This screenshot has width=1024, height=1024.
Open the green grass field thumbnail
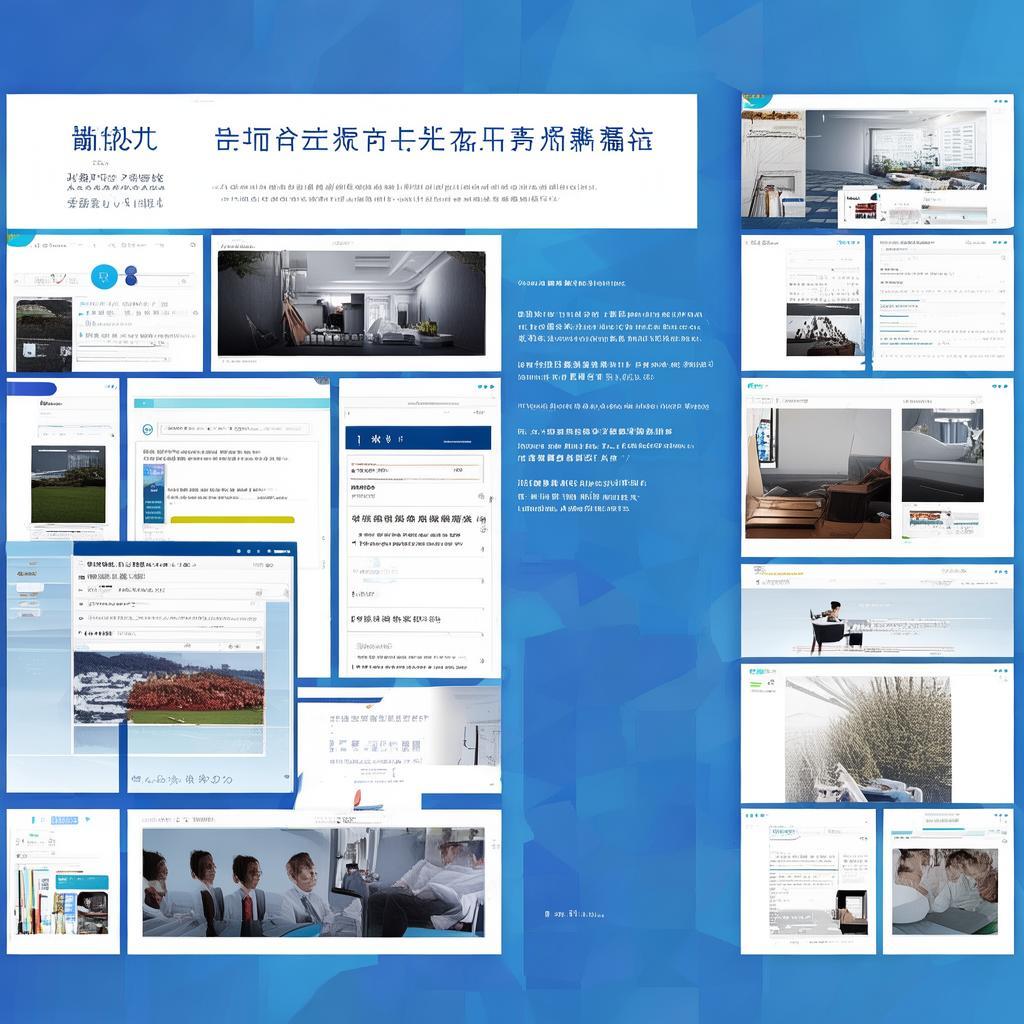[x=68, y=484]
